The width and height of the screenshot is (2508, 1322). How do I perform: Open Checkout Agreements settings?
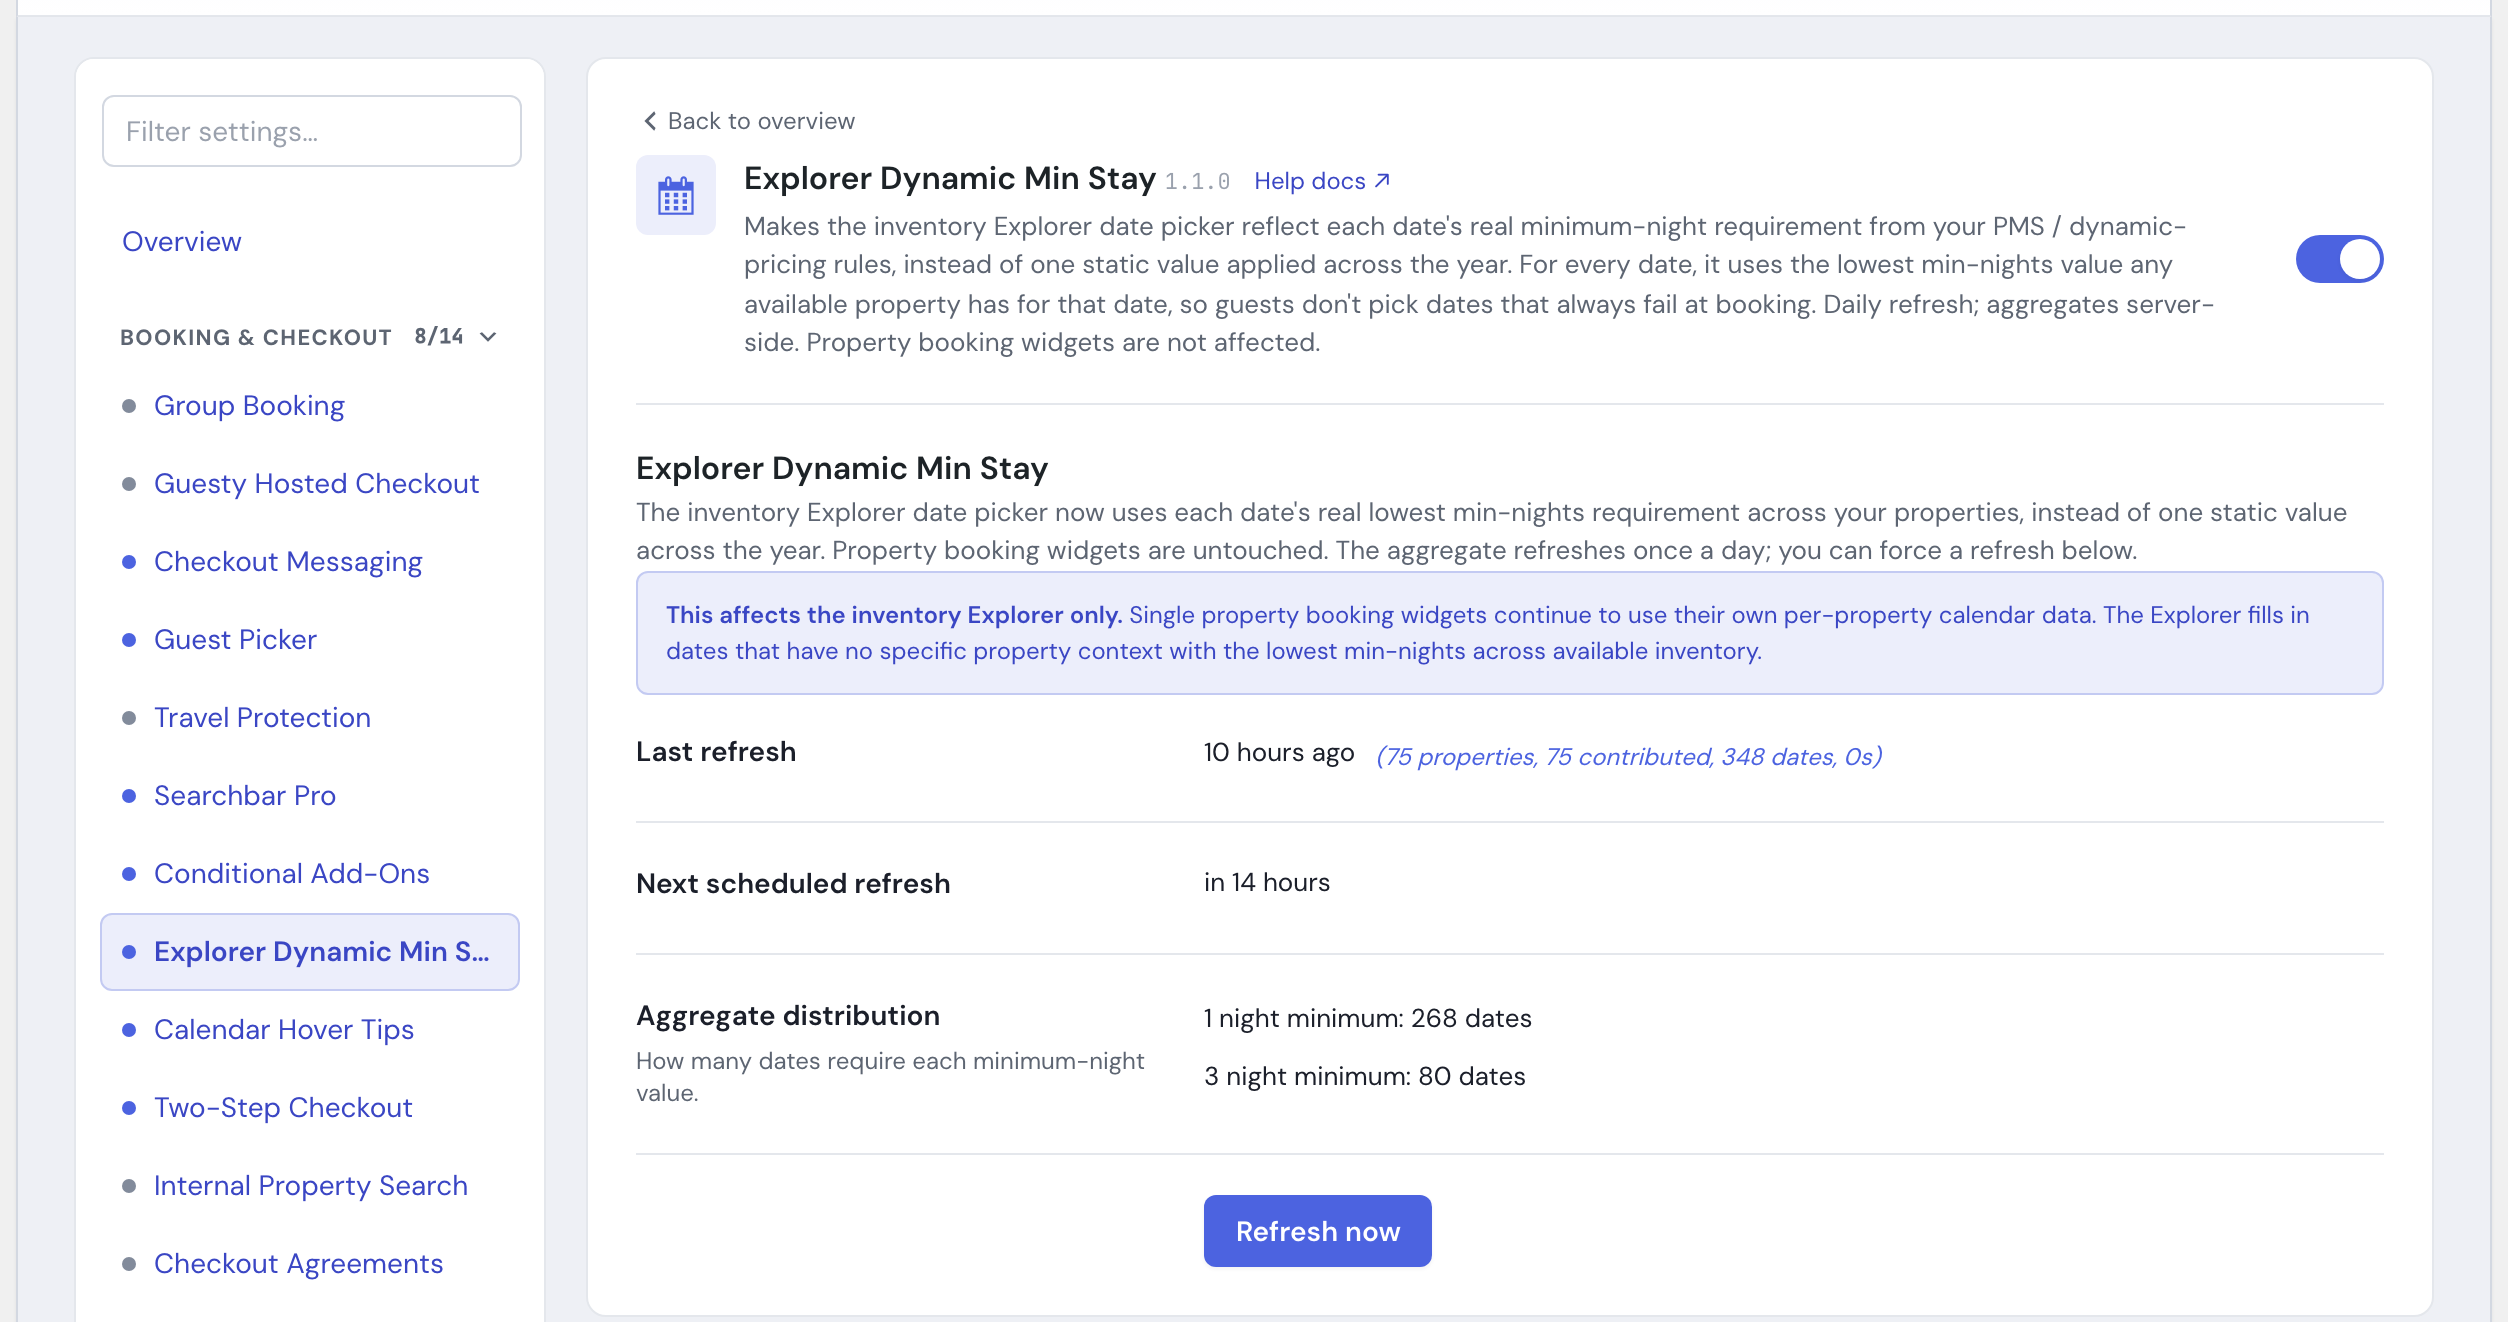[x=298, y=1263]
